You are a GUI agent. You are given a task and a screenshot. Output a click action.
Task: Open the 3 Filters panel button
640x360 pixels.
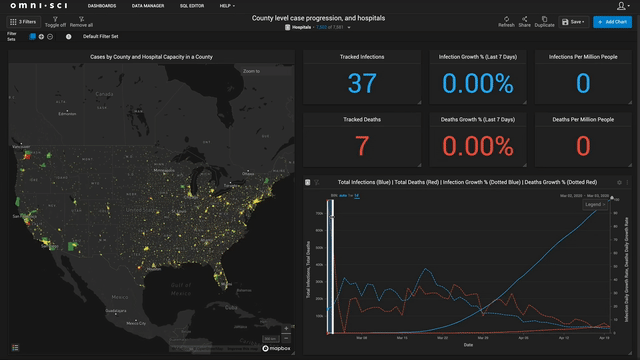[x=23, y=22]
